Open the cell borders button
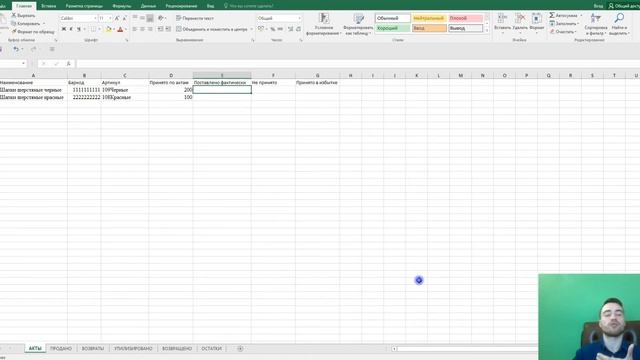 (93, 29)
